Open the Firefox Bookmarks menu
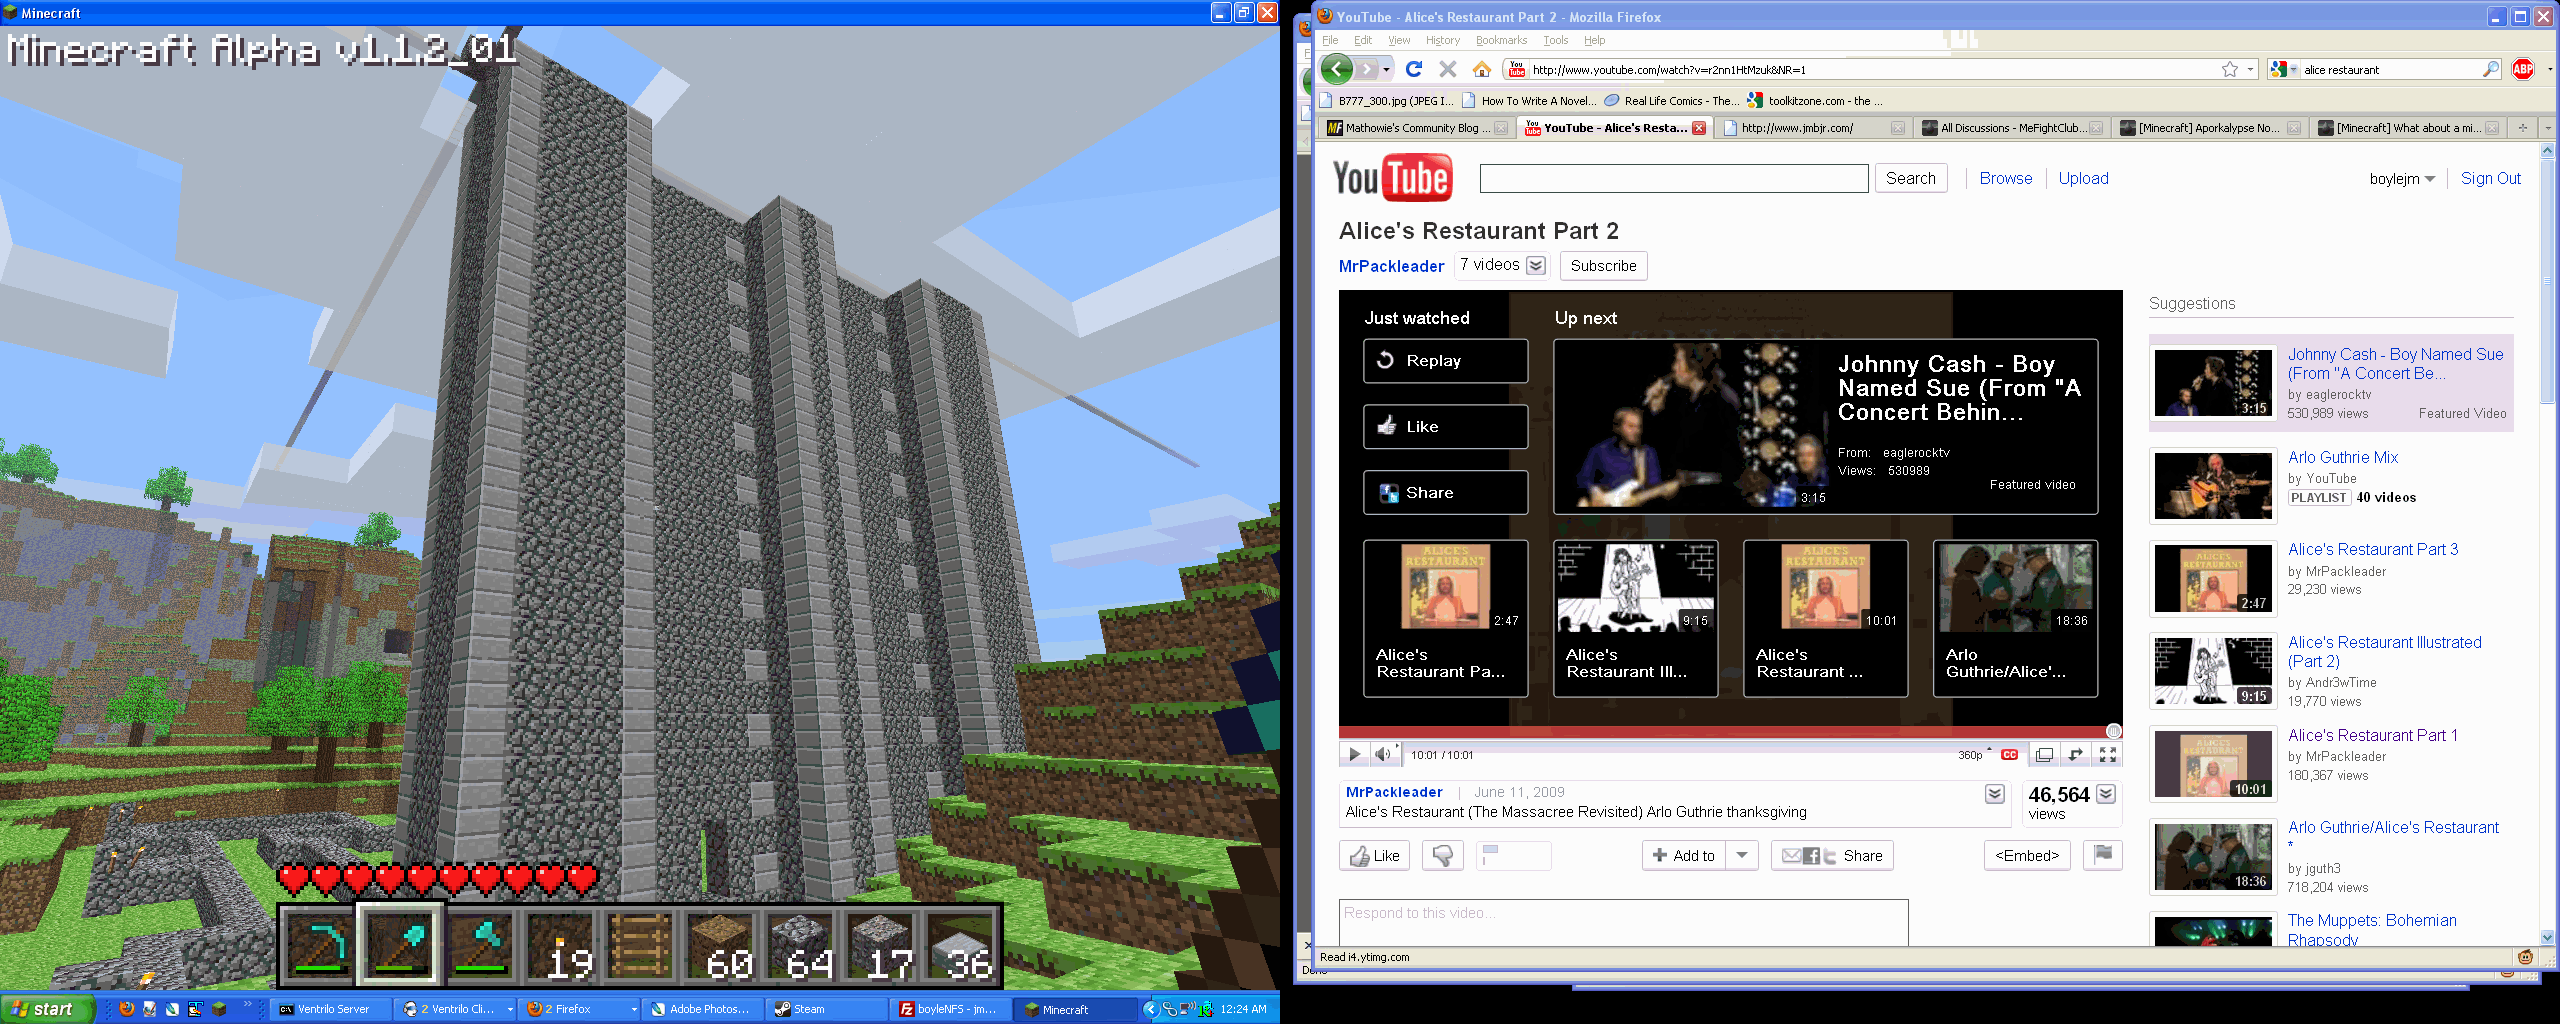The width and height of the screenshot is (2560, 1024). pyautogui.click(x=1501, y=40)
